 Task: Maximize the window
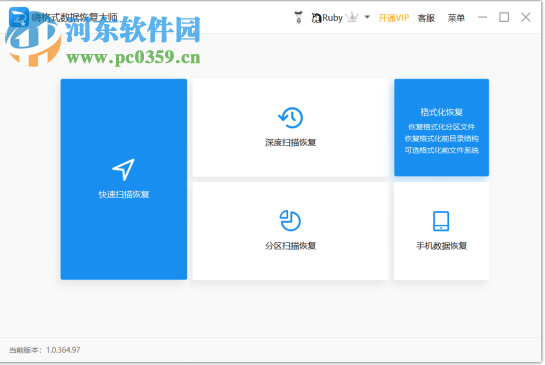coord(504,17)
